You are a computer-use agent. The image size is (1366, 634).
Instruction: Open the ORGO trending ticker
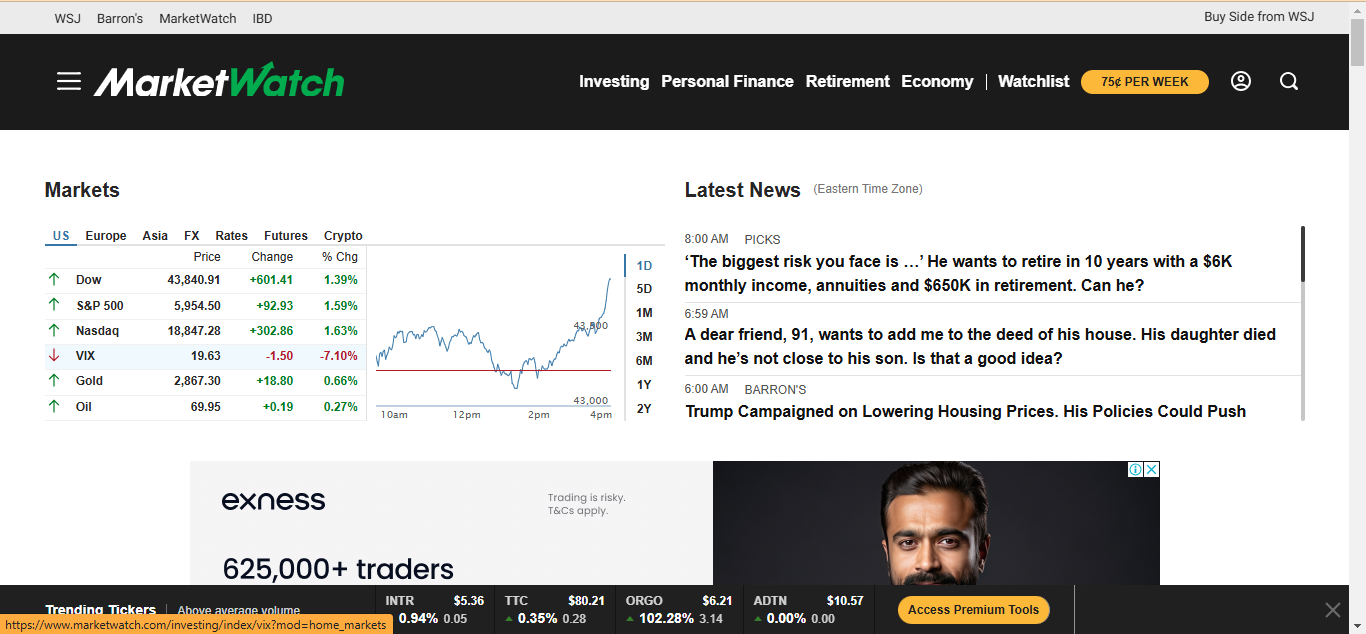(x=678, y=610)
